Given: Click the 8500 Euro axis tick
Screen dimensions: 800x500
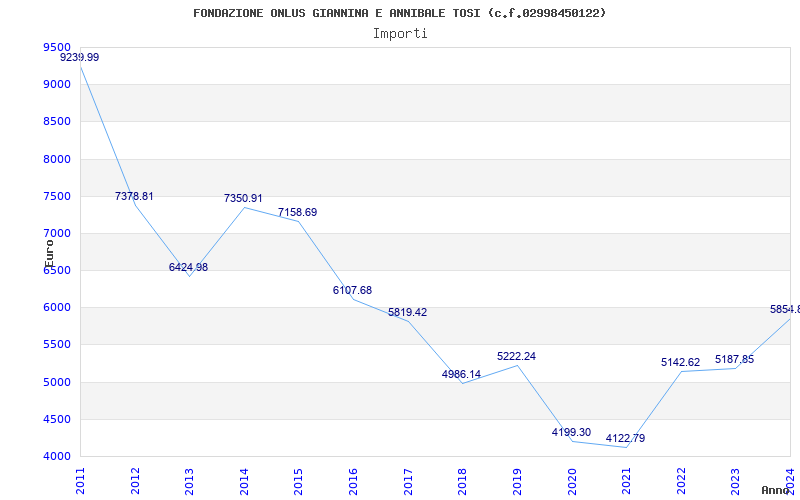Looking at the screenshot, I should pos(57,121).
